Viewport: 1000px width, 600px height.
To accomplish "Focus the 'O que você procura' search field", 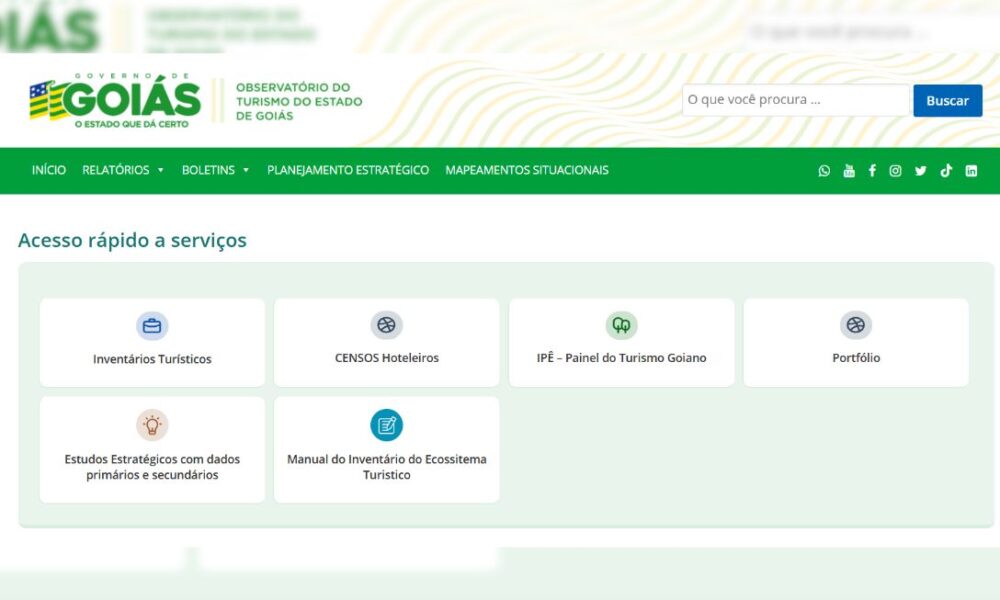I will 795,100.
